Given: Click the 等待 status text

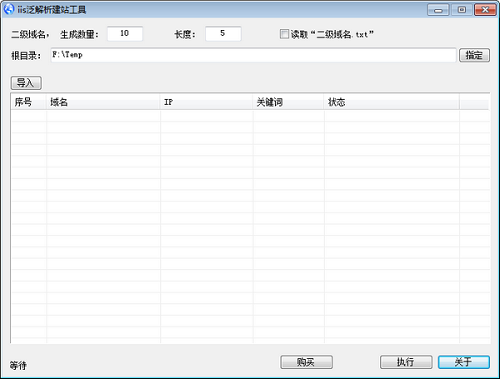Looking at the screenshot, I should point(18,366).
